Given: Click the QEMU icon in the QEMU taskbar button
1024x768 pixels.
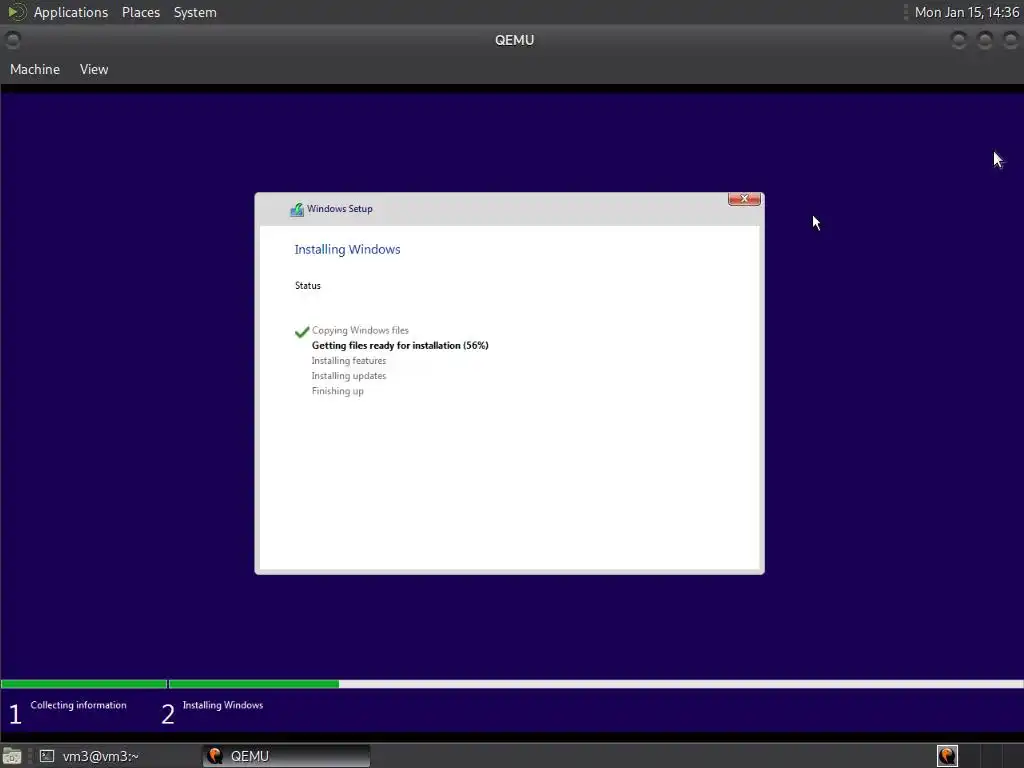Looking at the screenshot, I should click(215, 756).
